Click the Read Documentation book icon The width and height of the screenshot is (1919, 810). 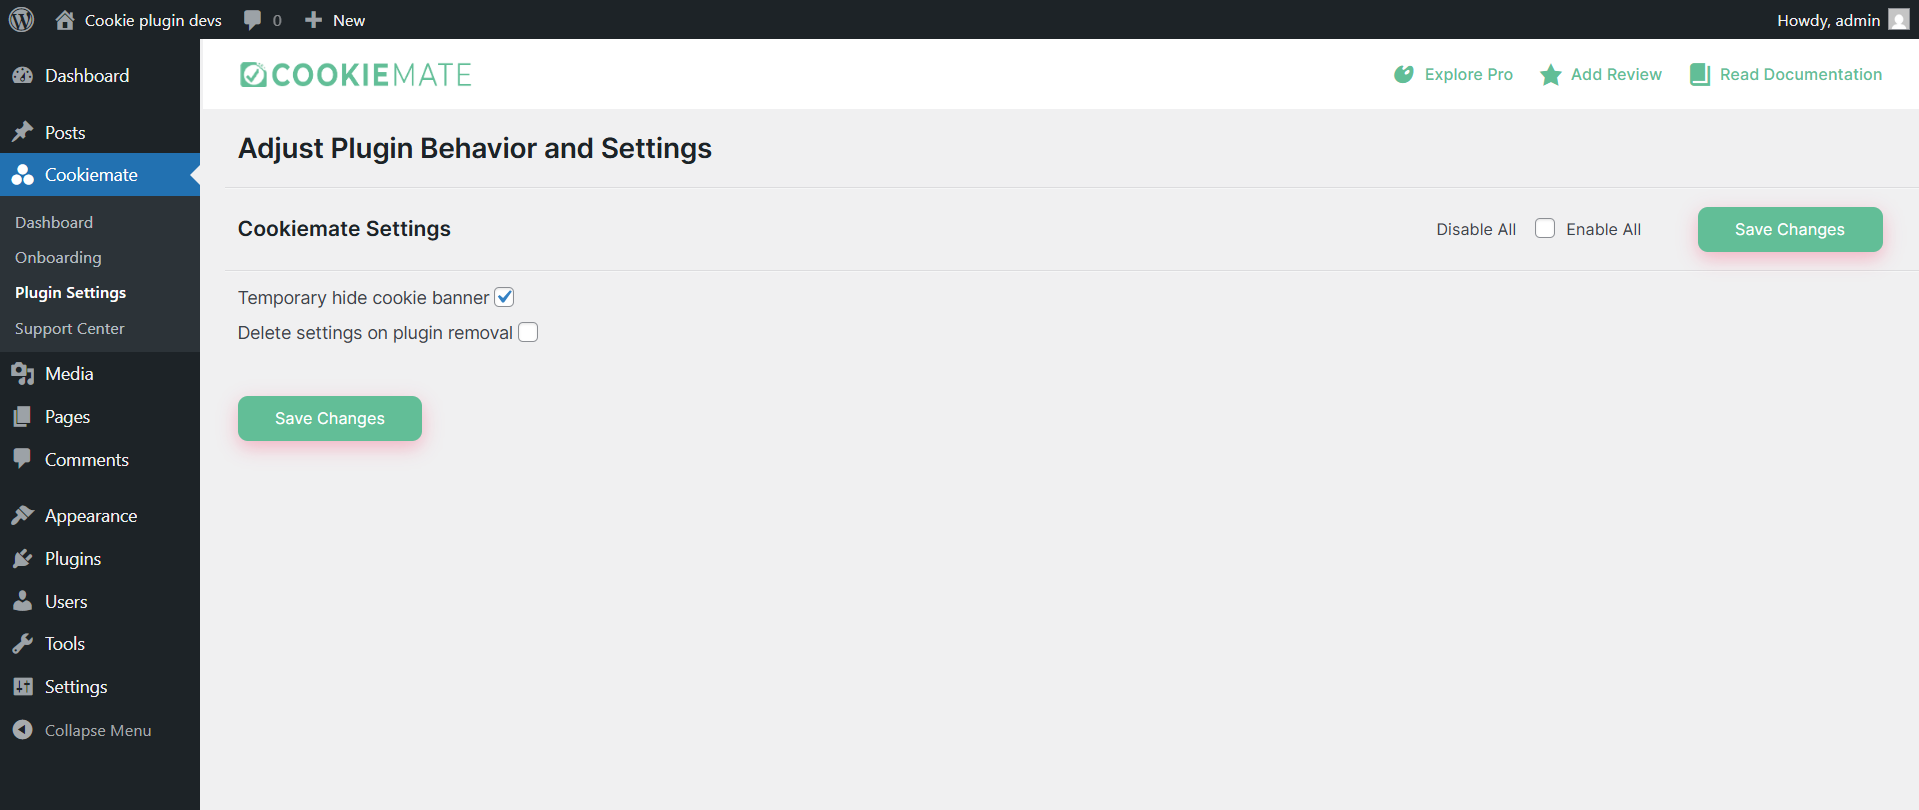(1699, 75)
